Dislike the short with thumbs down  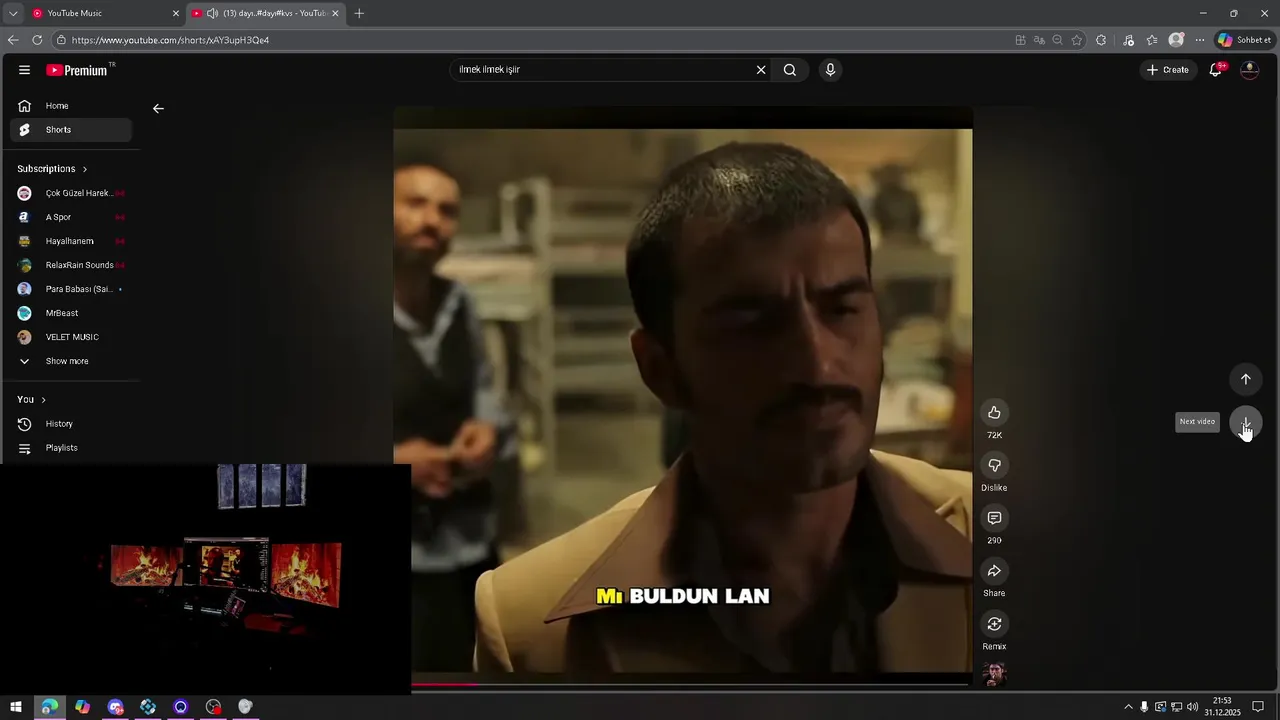pyautogui.click(x=994, y=465)
